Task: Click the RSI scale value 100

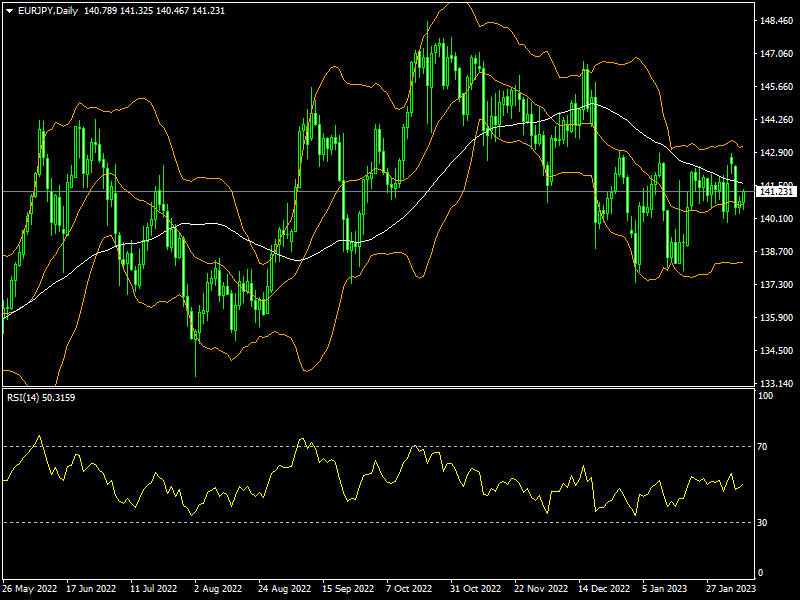Action: tap(766, 396)
